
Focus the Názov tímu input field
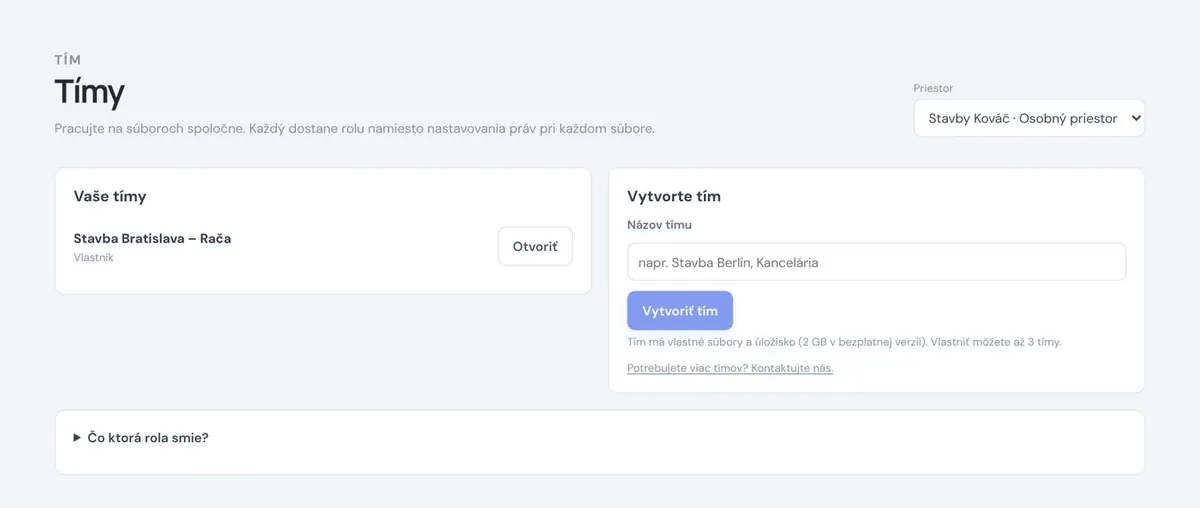pyautogui.click(x=877, y=262)
